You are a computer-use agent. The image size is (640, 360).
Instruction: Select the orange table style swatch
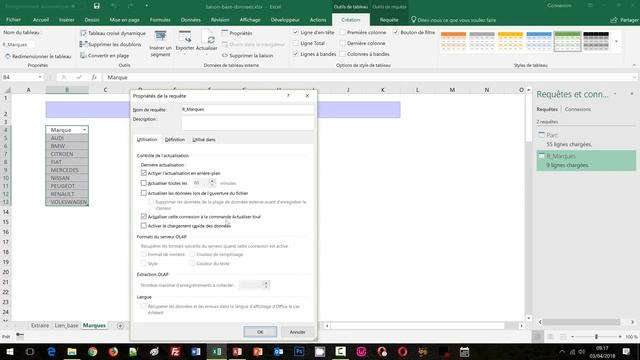pos(453,41)
